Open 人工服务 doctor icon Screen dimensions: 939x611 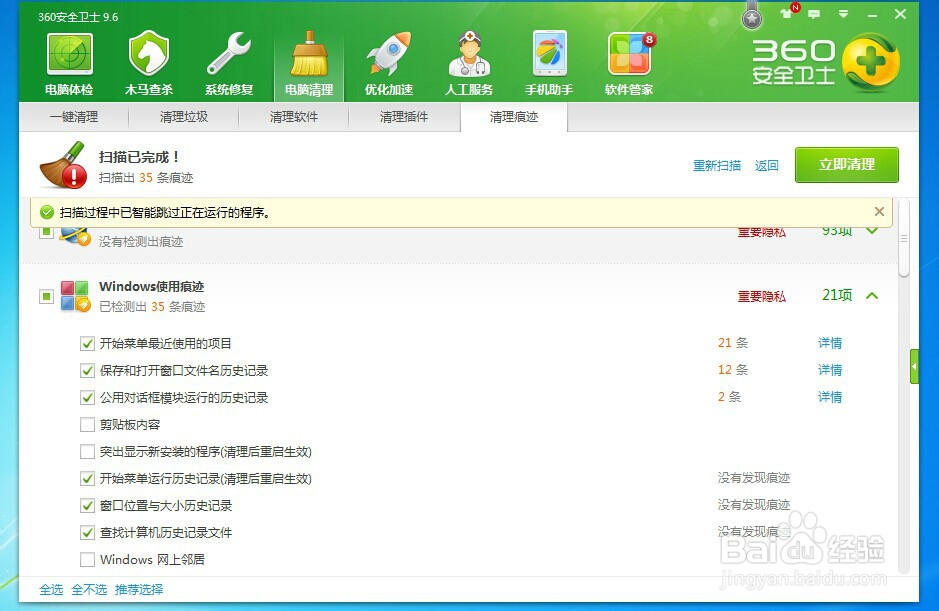470,54
